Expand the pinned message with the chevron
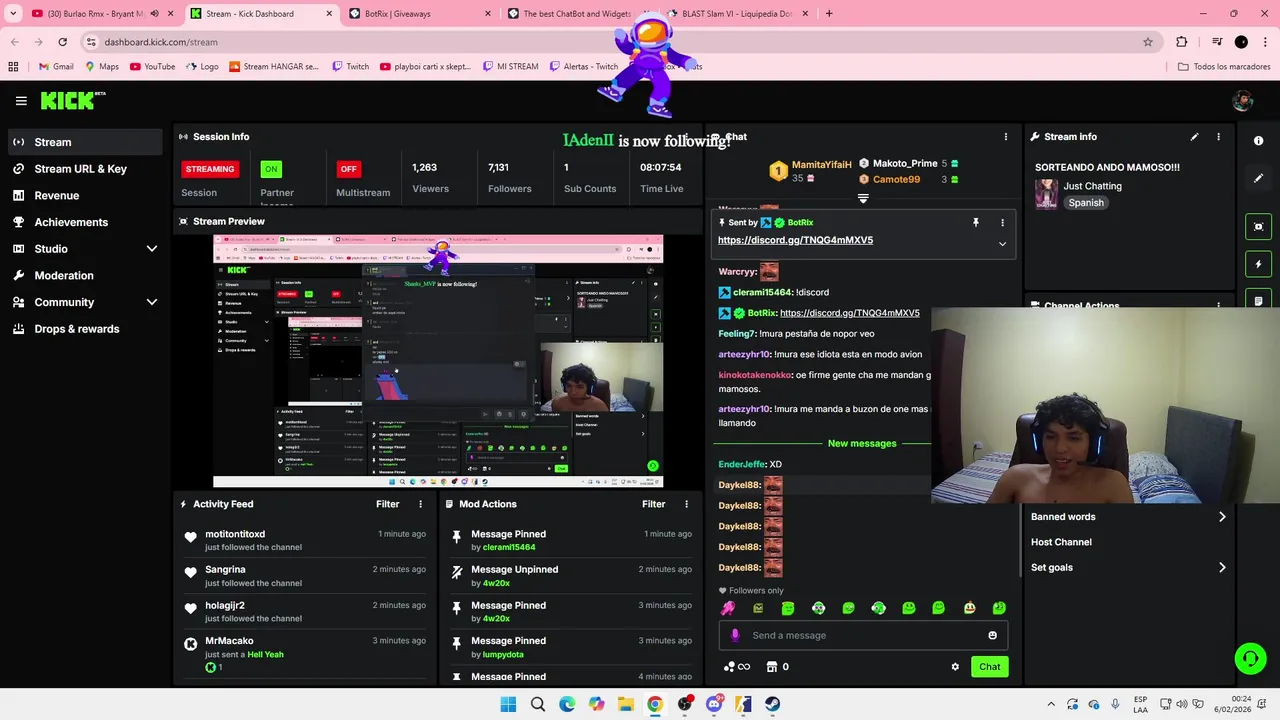This screenshot has height=720, width=1280. pos(1002,244)
